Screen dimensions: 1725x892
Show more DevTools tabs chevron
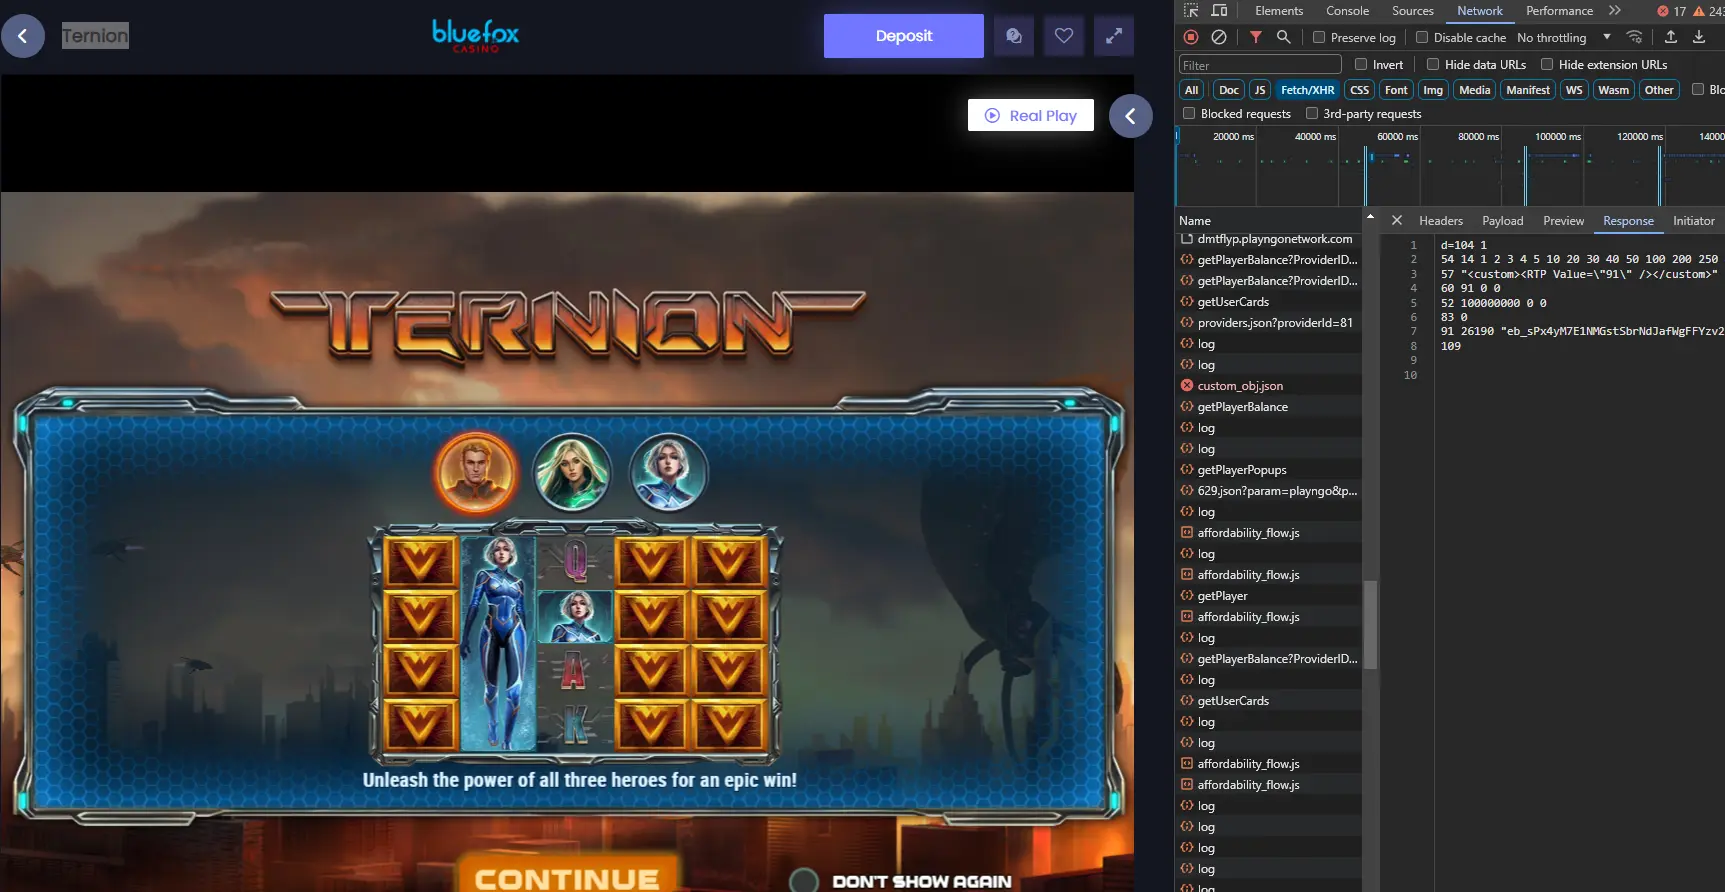1615,11
